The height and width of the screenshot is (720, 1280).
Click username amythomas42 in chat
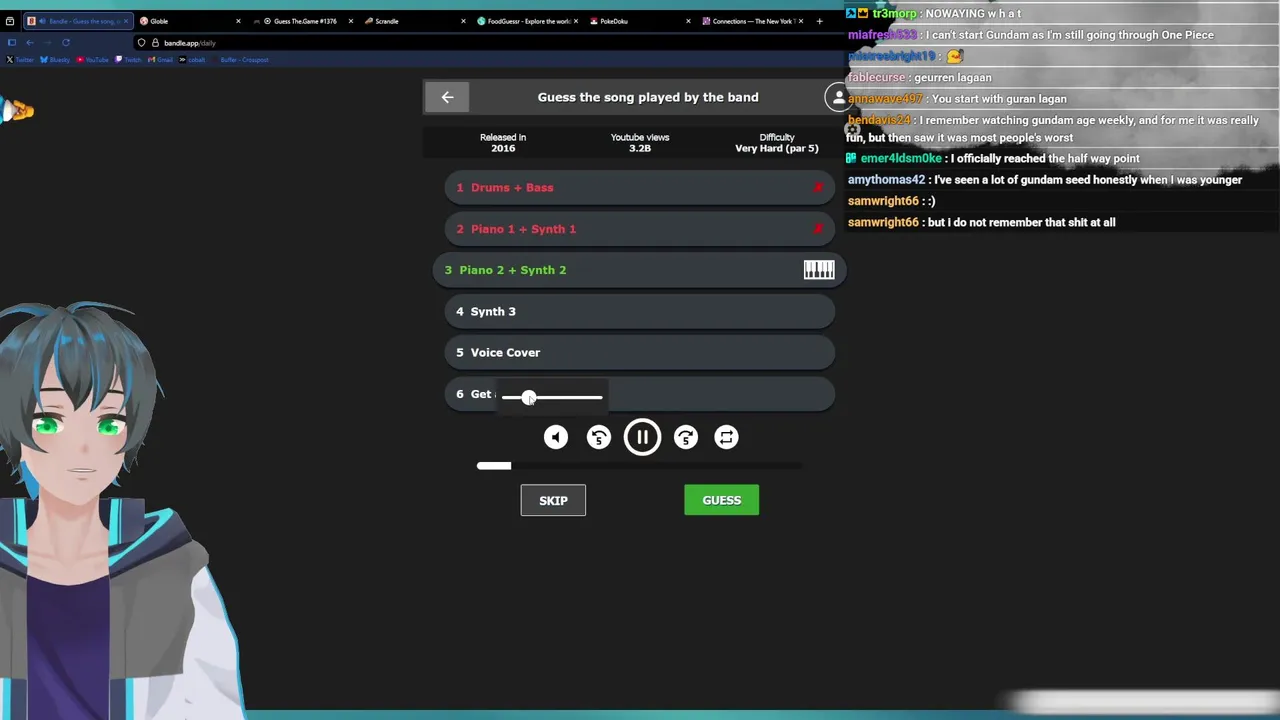[x=886, y=180]
